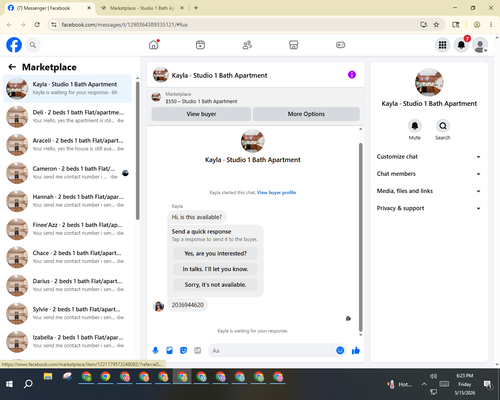Open Cameron - 2 beds 1 bath conversation
This screenshot has height=400, width=500.
pyautogui.click(x=67, y=173)
